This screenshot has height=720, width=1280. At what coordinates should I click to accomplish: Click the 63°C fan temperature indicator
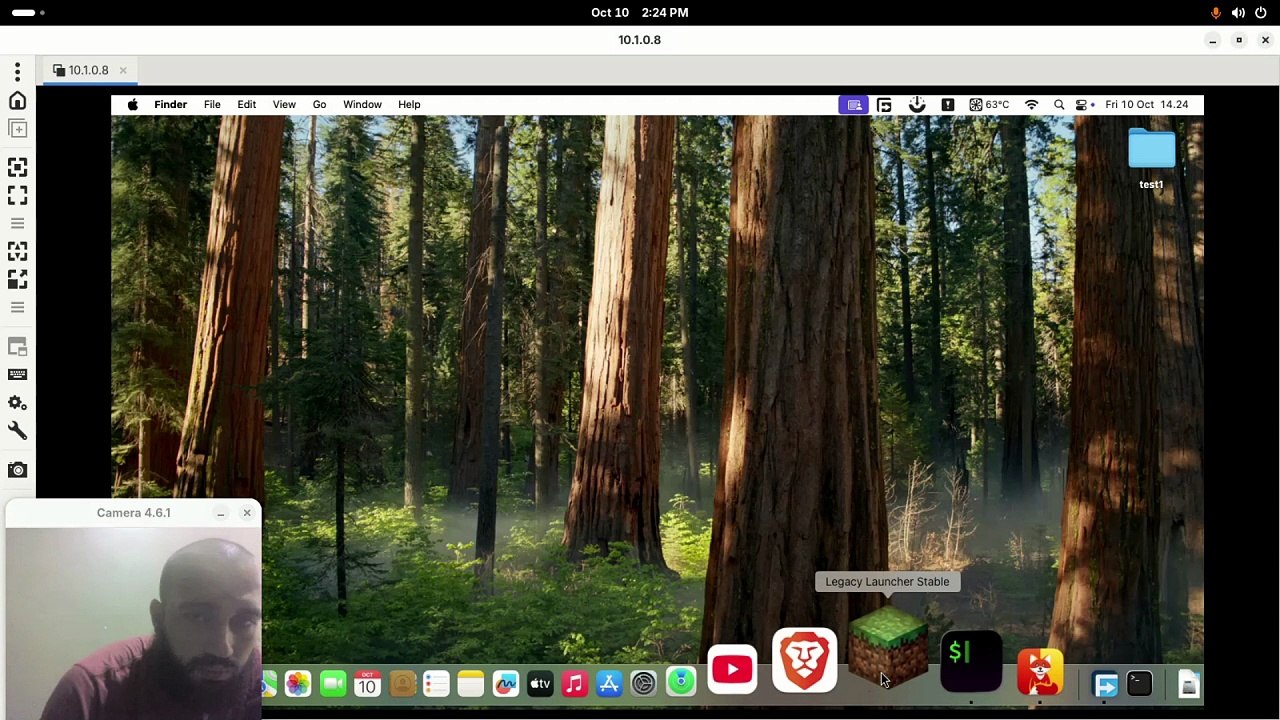point(989,104)
